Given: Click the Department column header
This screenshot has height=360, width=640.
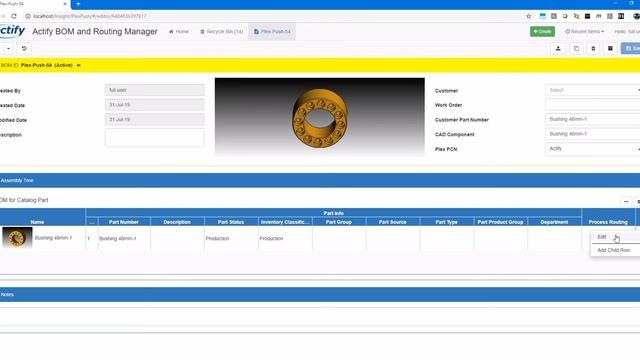Looking at the screenshot, I should [x=554, y=222].
